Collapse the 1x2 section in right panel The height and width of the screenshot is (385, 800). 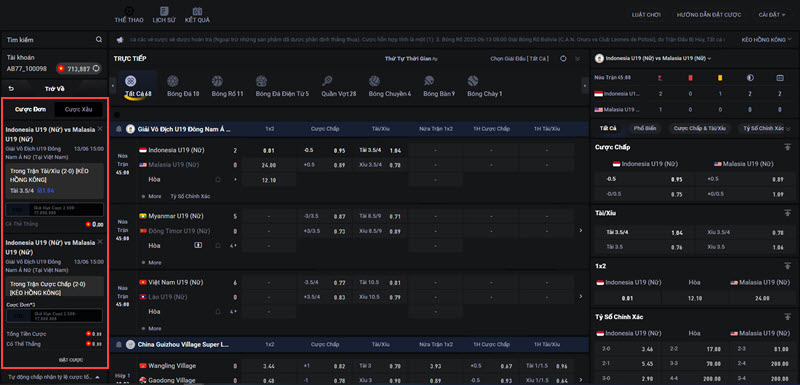(787, 266)
